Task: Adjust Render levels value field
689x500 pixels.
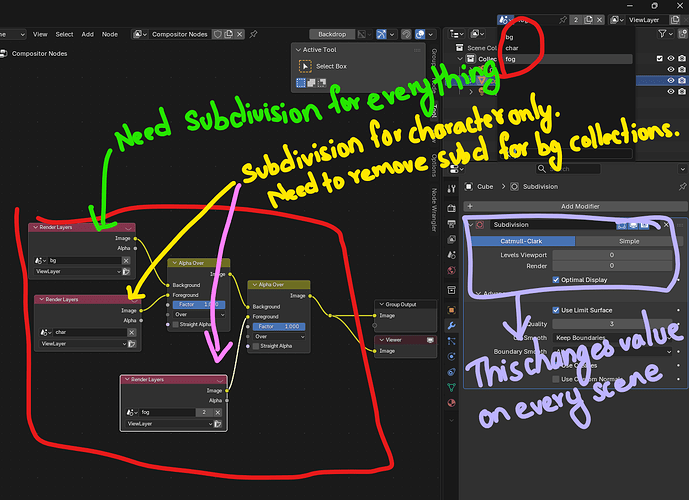Action: pos(612,266)
